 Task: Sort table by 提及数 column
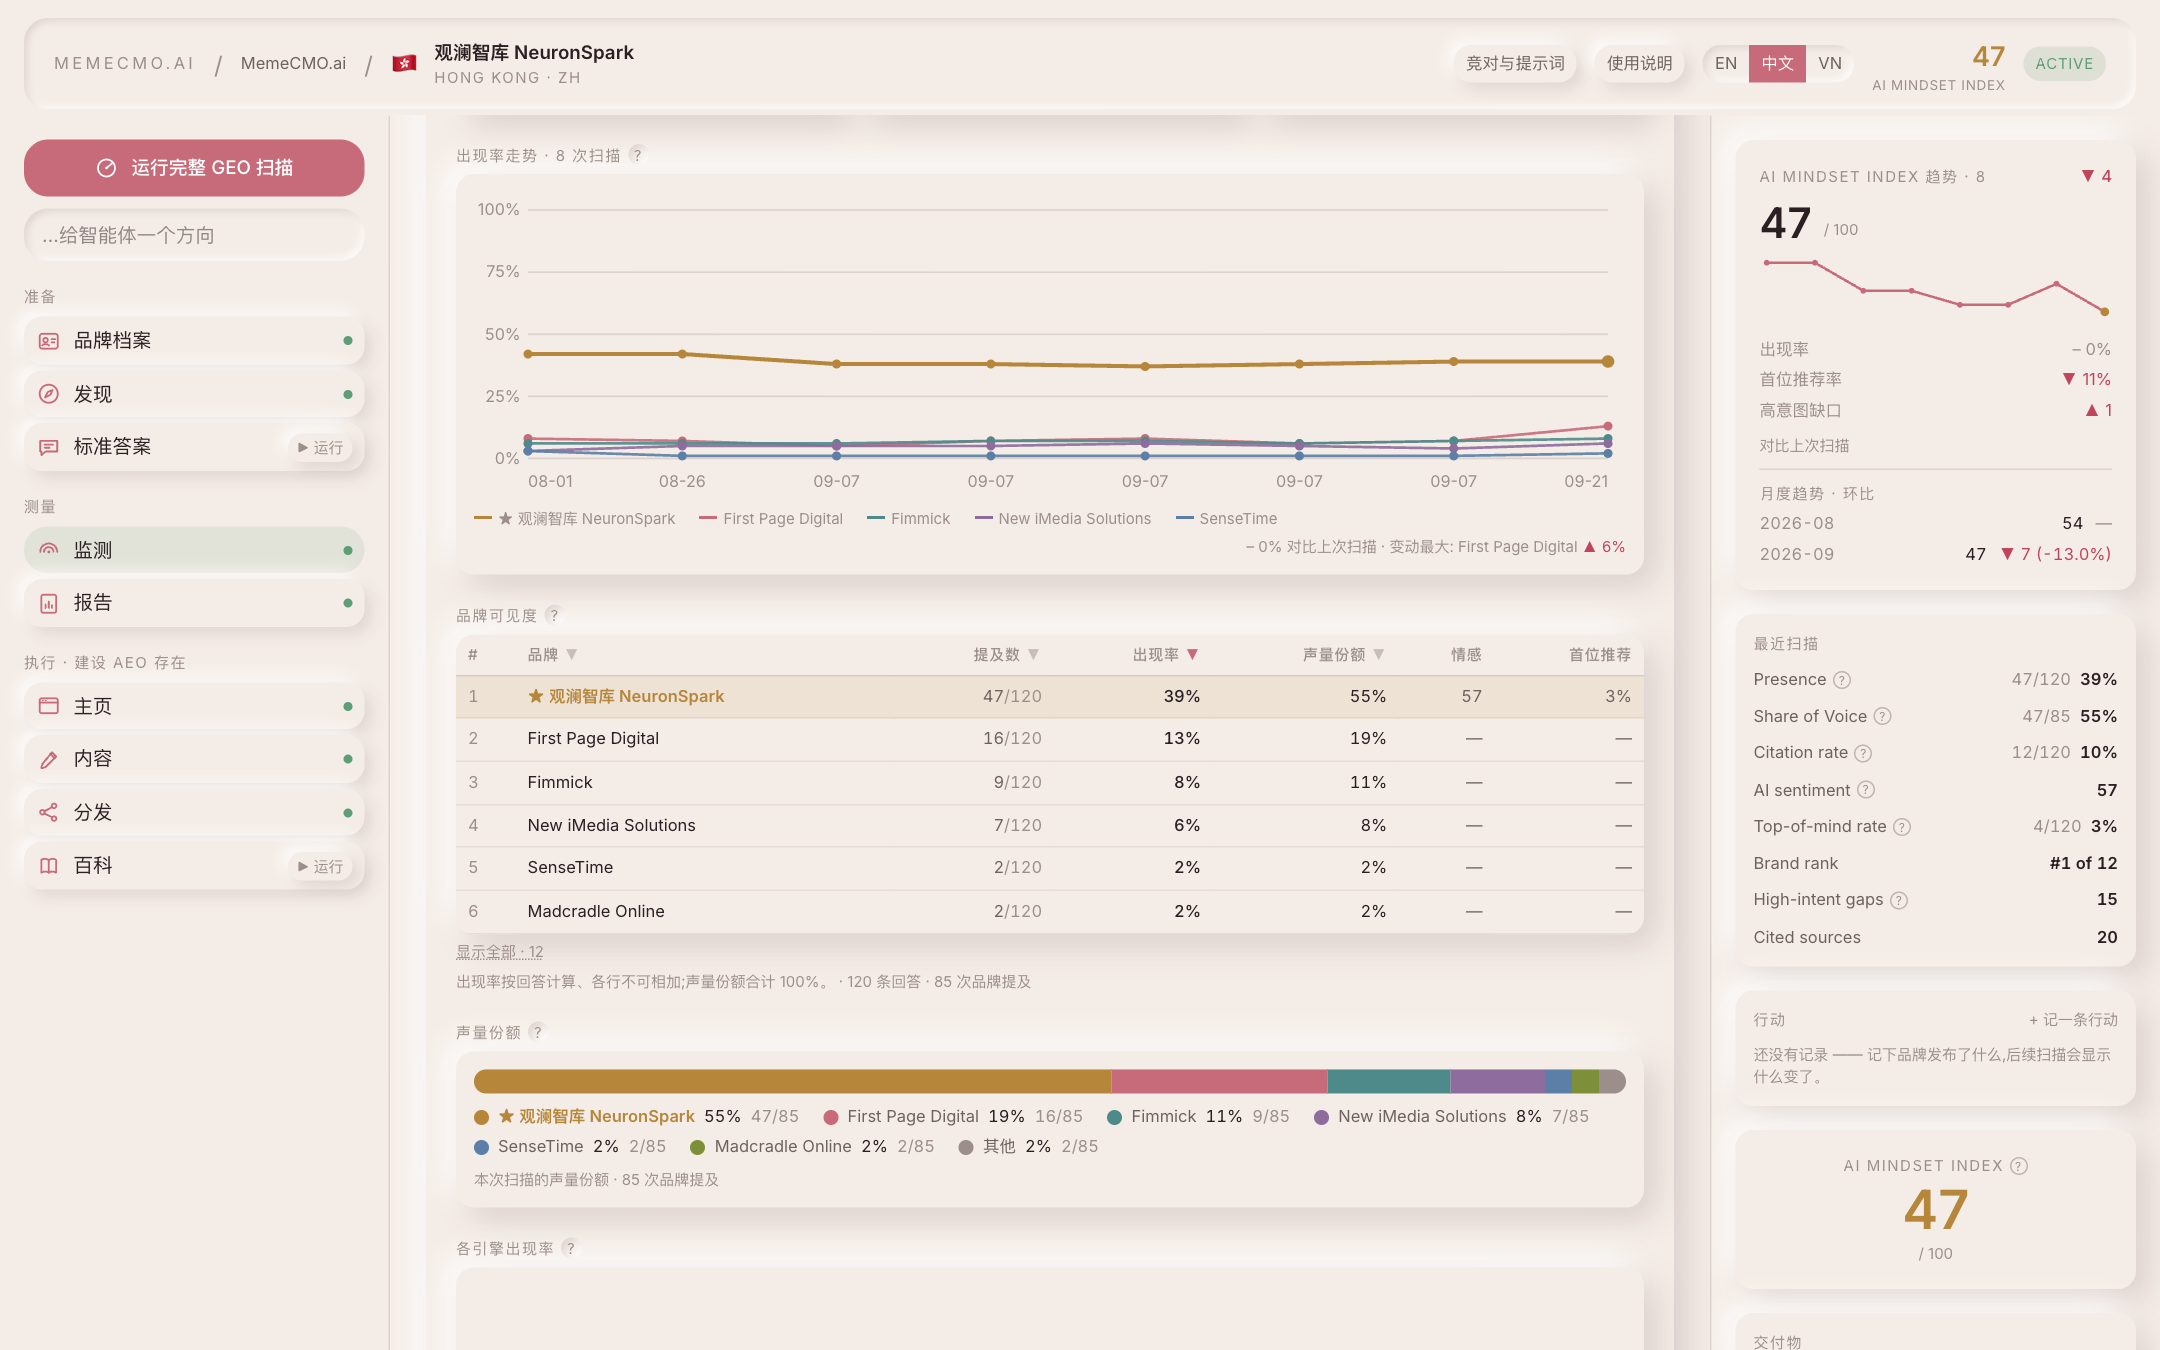[x=1006, y=655]
